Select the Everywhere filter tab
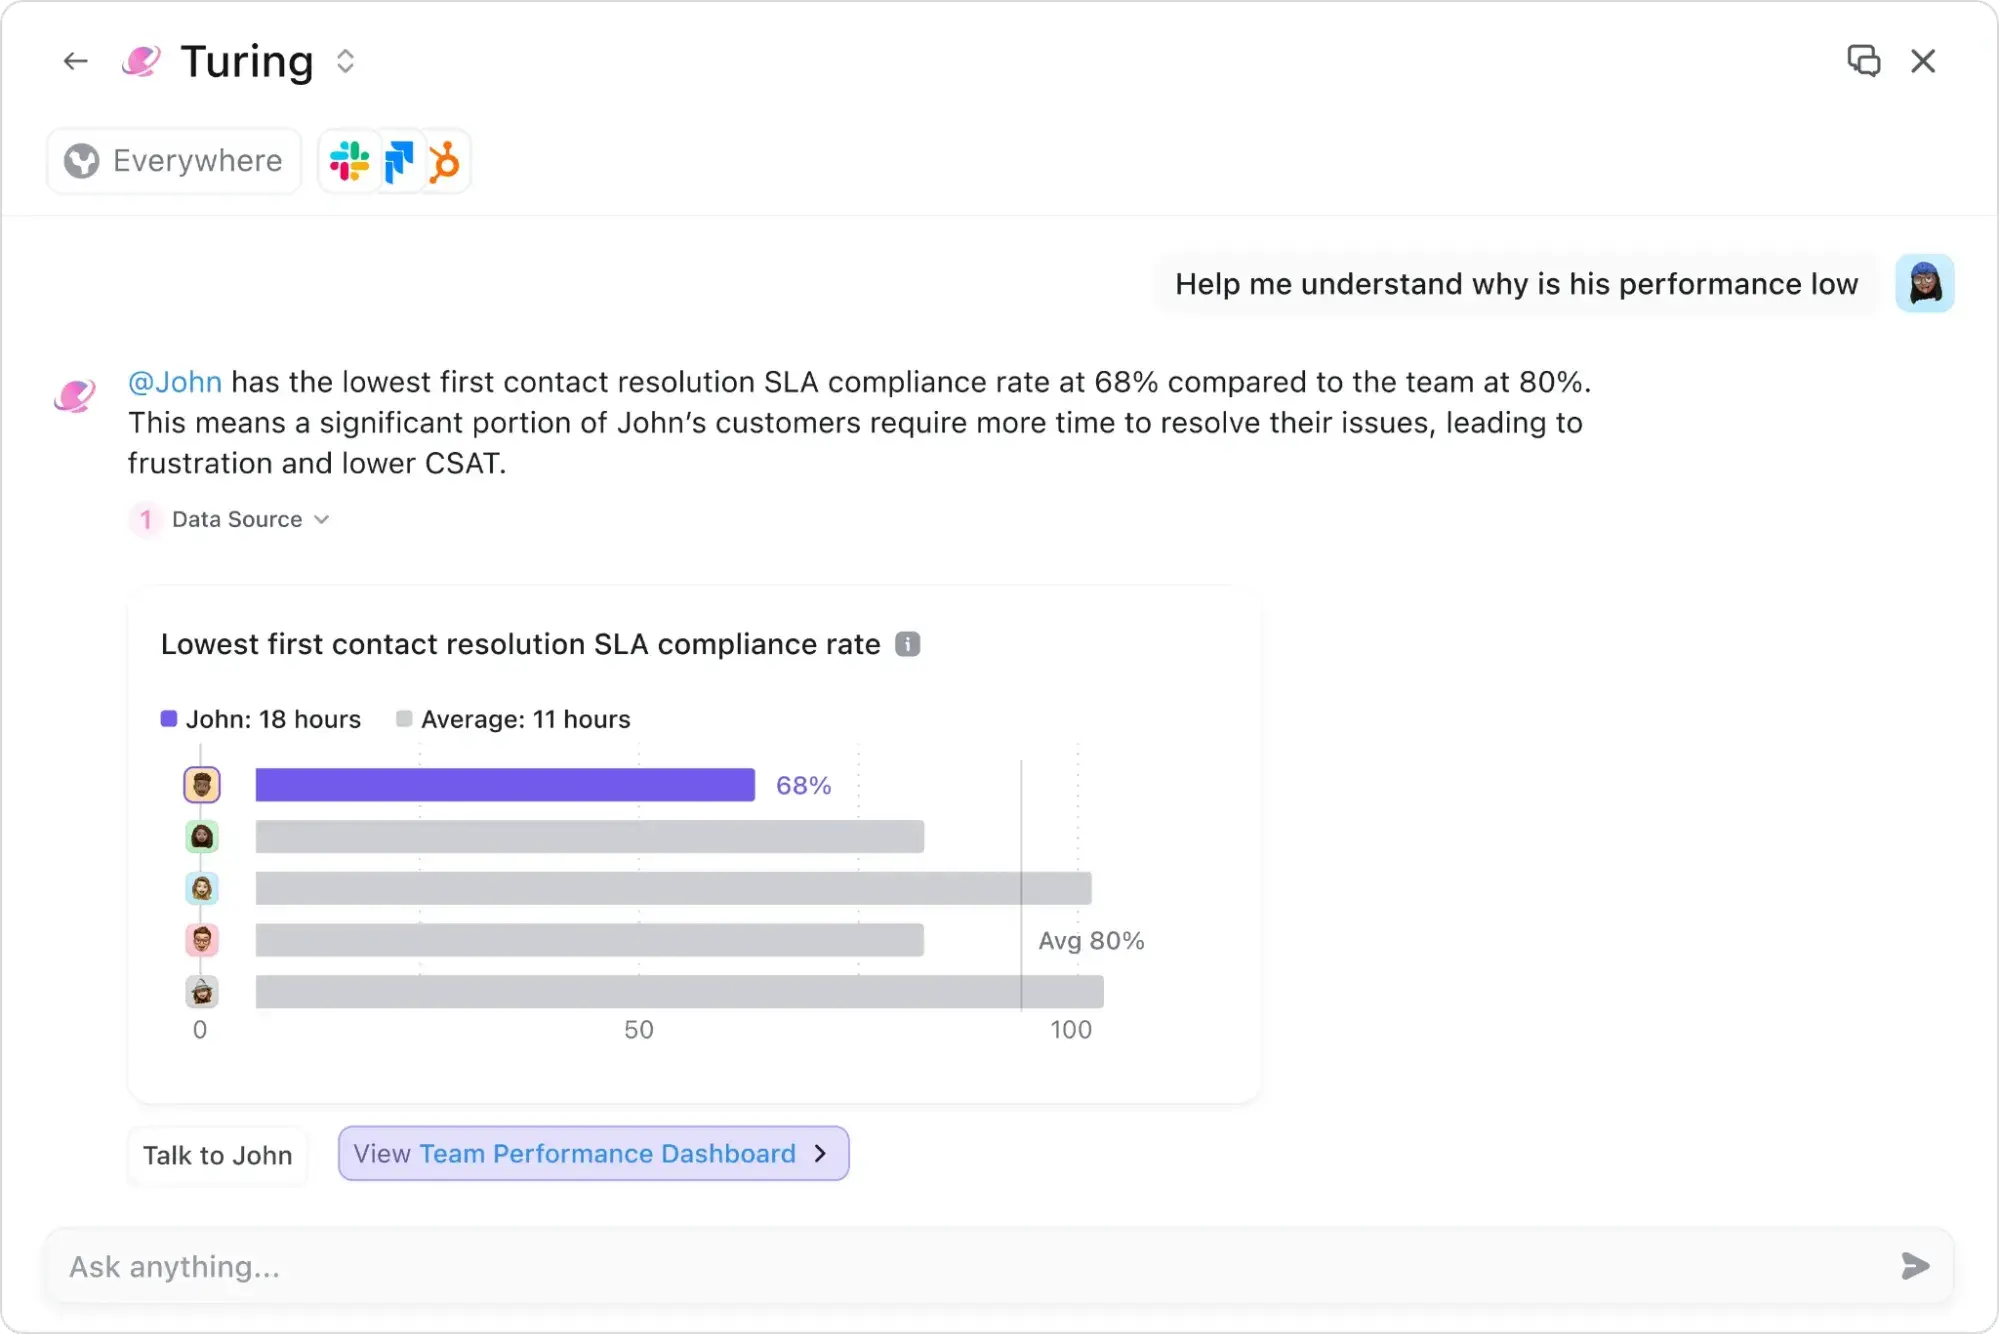Viewport: 1999px width, 1335px height. click(171, 159)
